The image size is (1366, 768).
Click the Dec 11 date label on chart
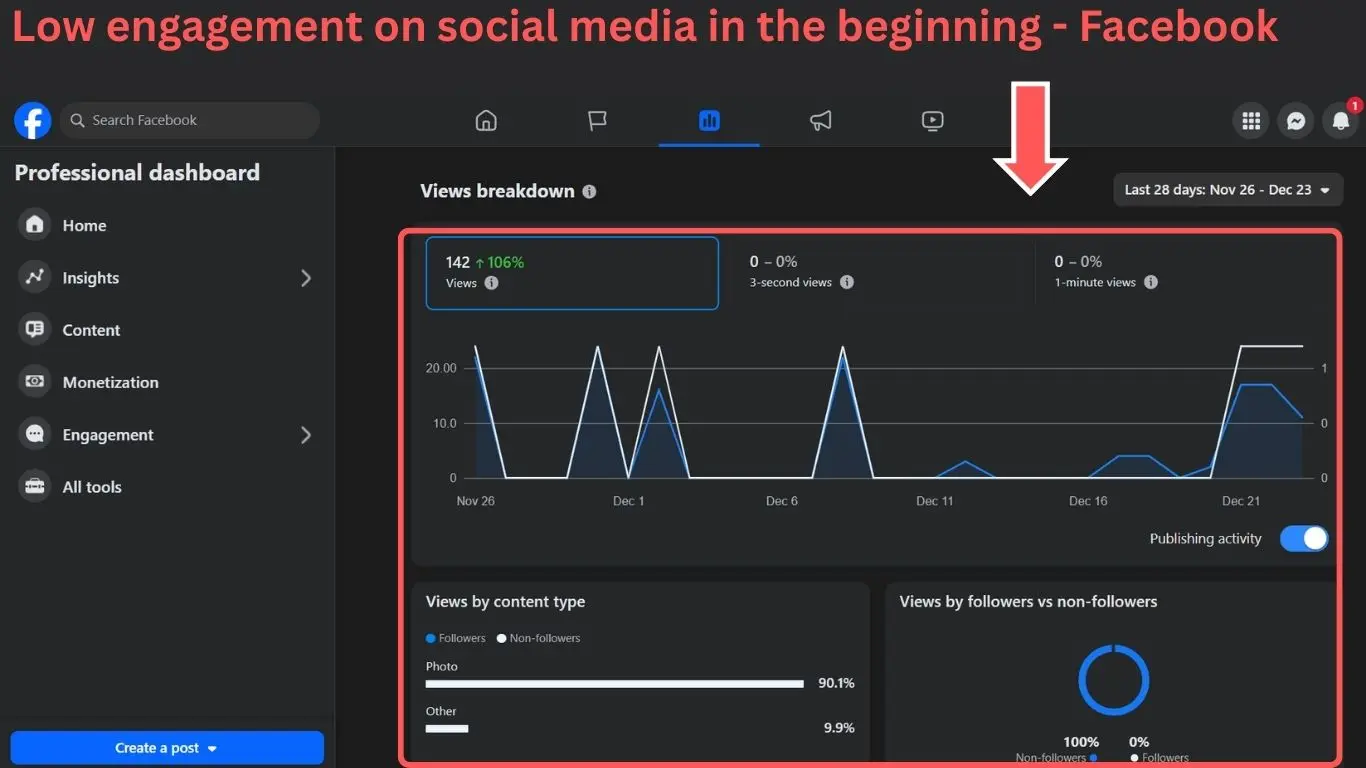coord(935,501)
